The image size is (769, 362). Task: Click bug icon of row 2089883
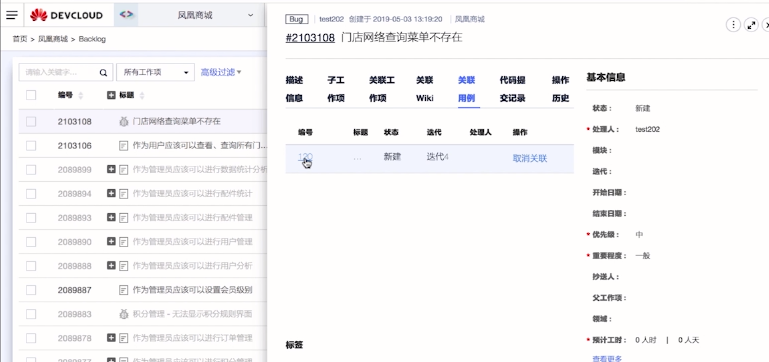click(124, 314)
